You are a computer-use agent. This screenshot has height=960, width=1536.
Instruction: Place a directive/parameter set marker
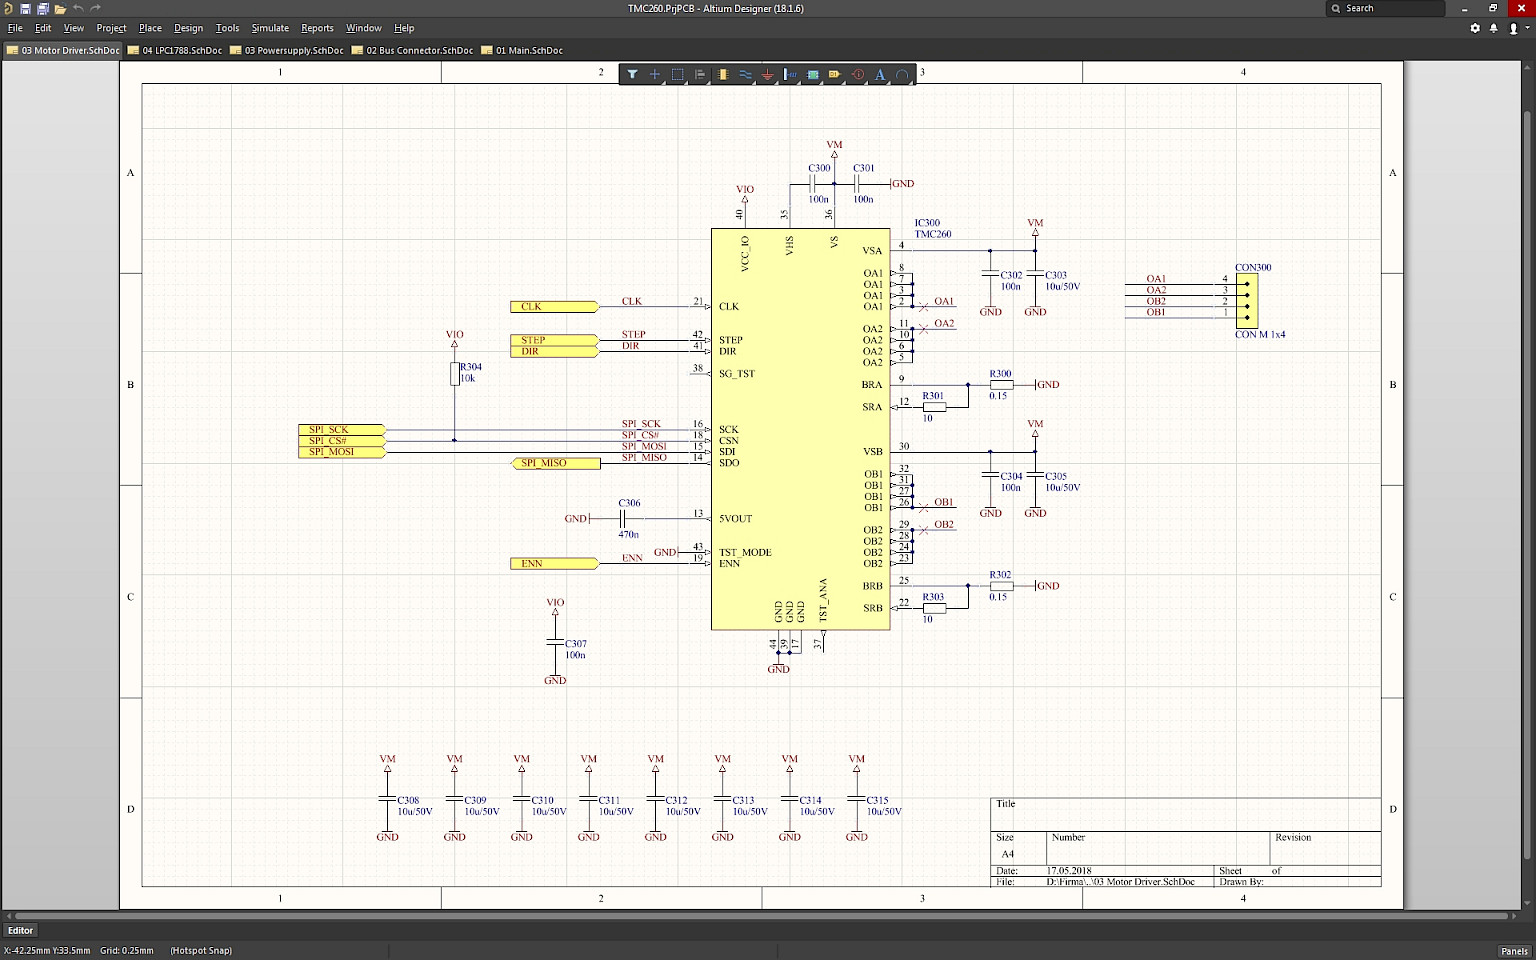[858, 74]
